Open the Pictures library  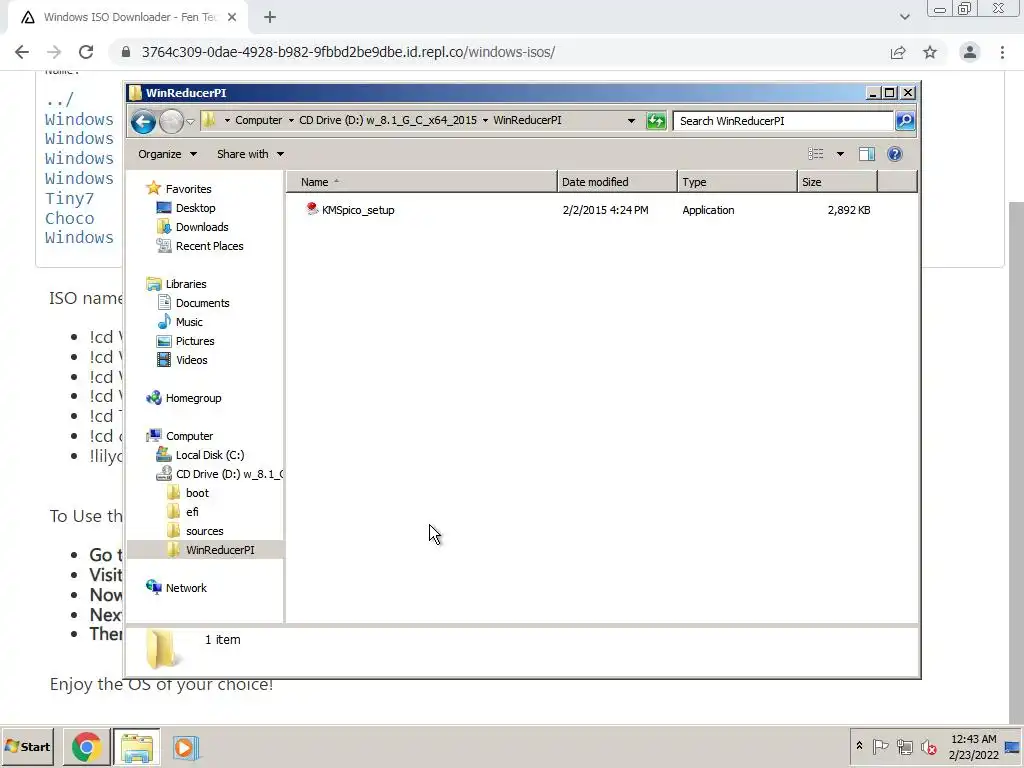(x=195, y=341)
